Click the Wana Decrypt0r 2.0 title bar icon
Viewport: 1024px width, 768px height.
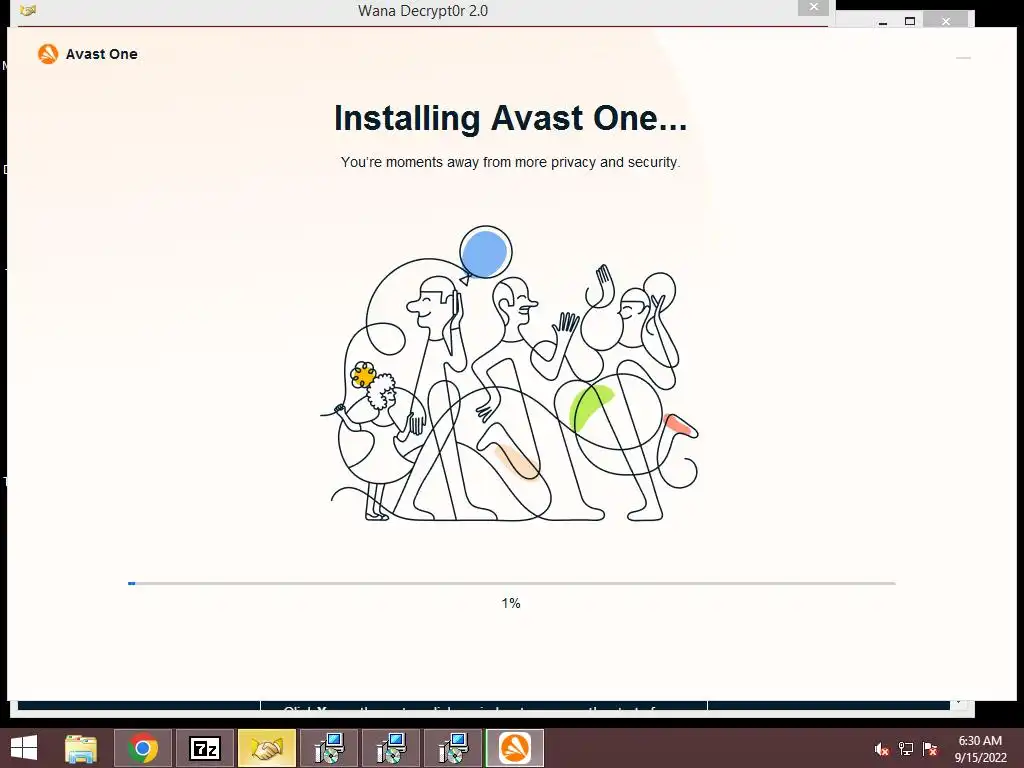coord(27,10)
